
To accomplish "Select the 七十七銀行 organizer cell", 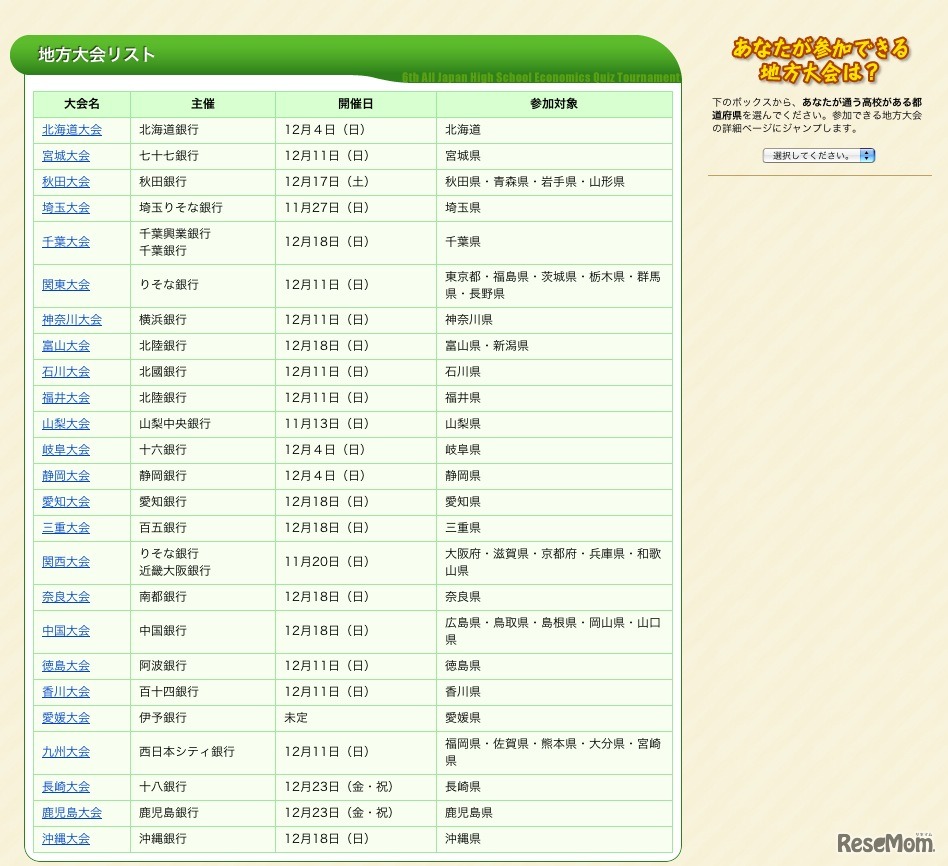I will click(203, 156).
